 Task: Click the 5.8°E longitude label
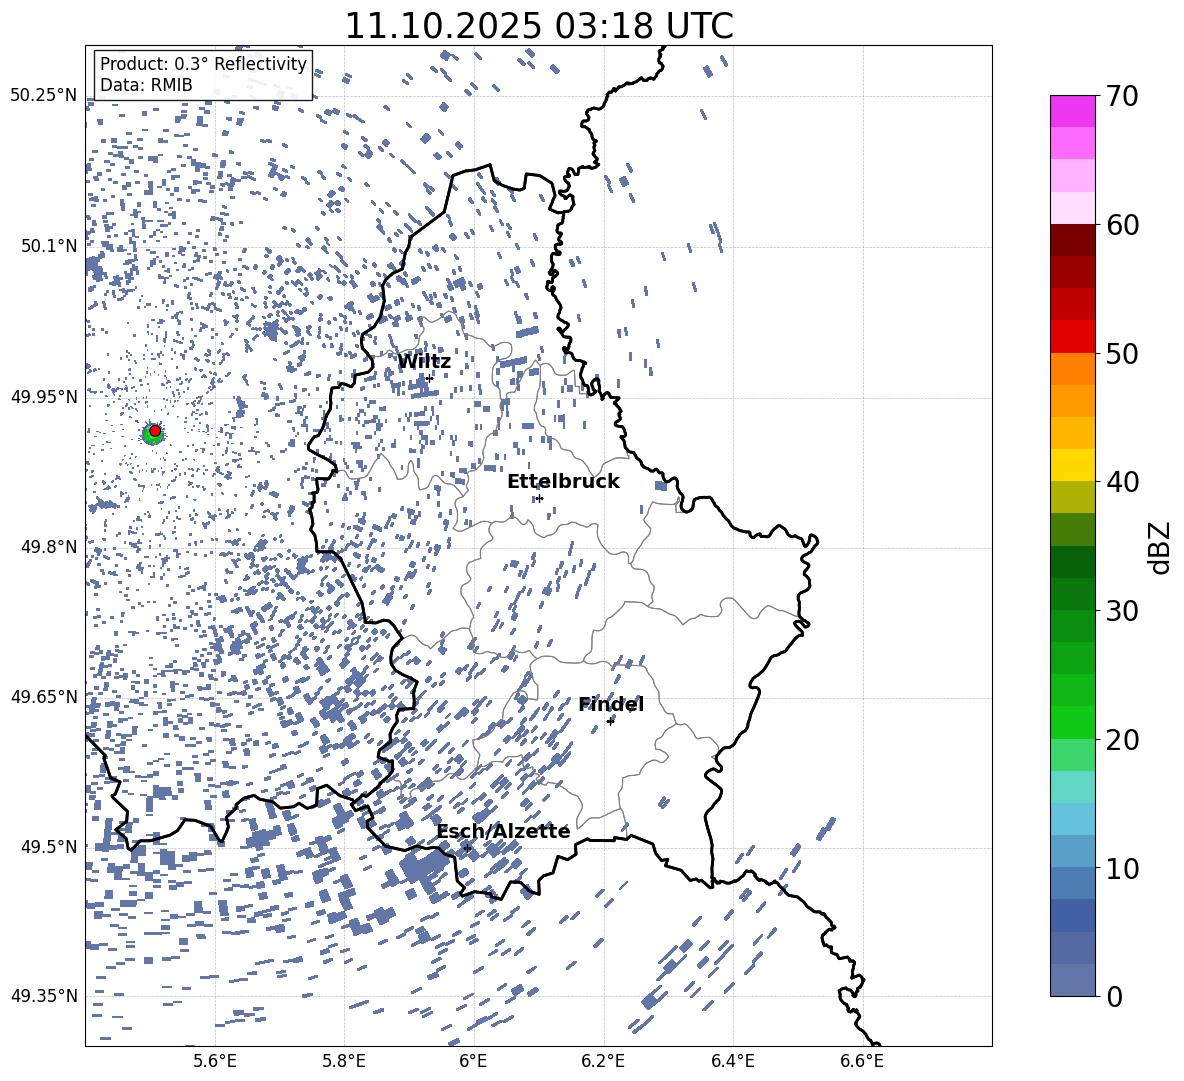click(344, 1061)
